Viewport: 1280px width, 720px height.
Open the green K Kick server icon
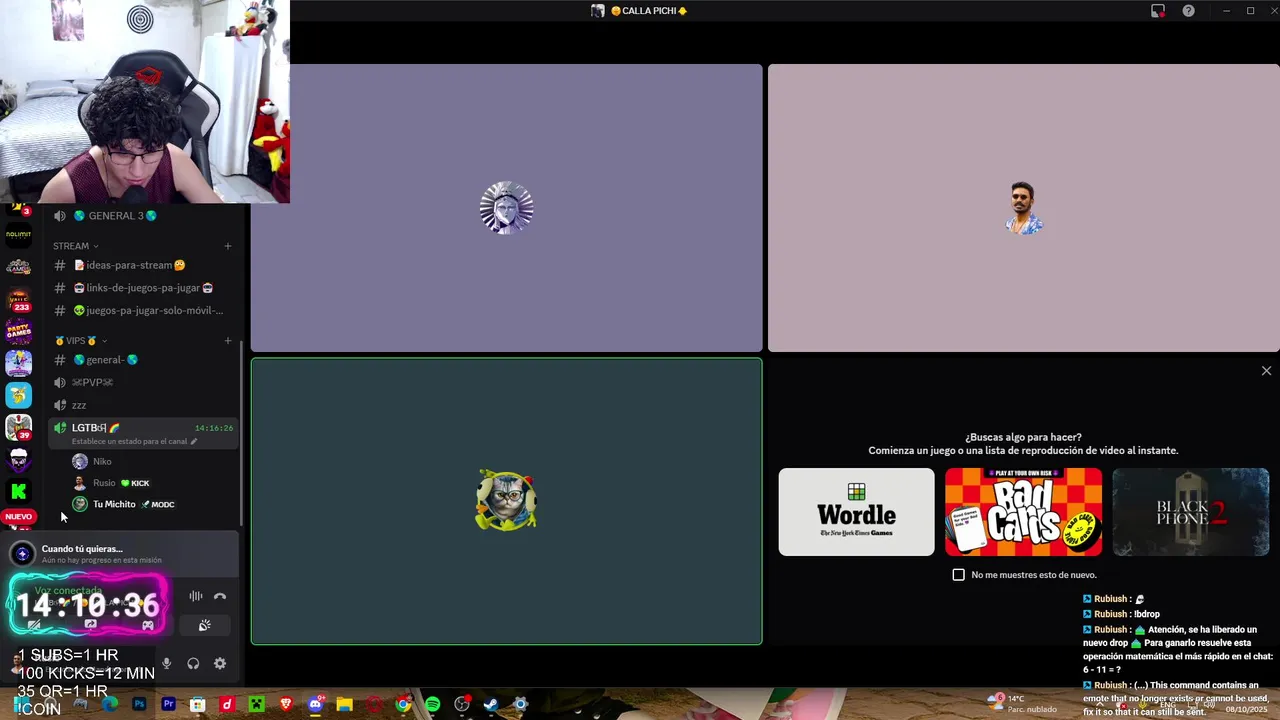(x=18, y=491)
